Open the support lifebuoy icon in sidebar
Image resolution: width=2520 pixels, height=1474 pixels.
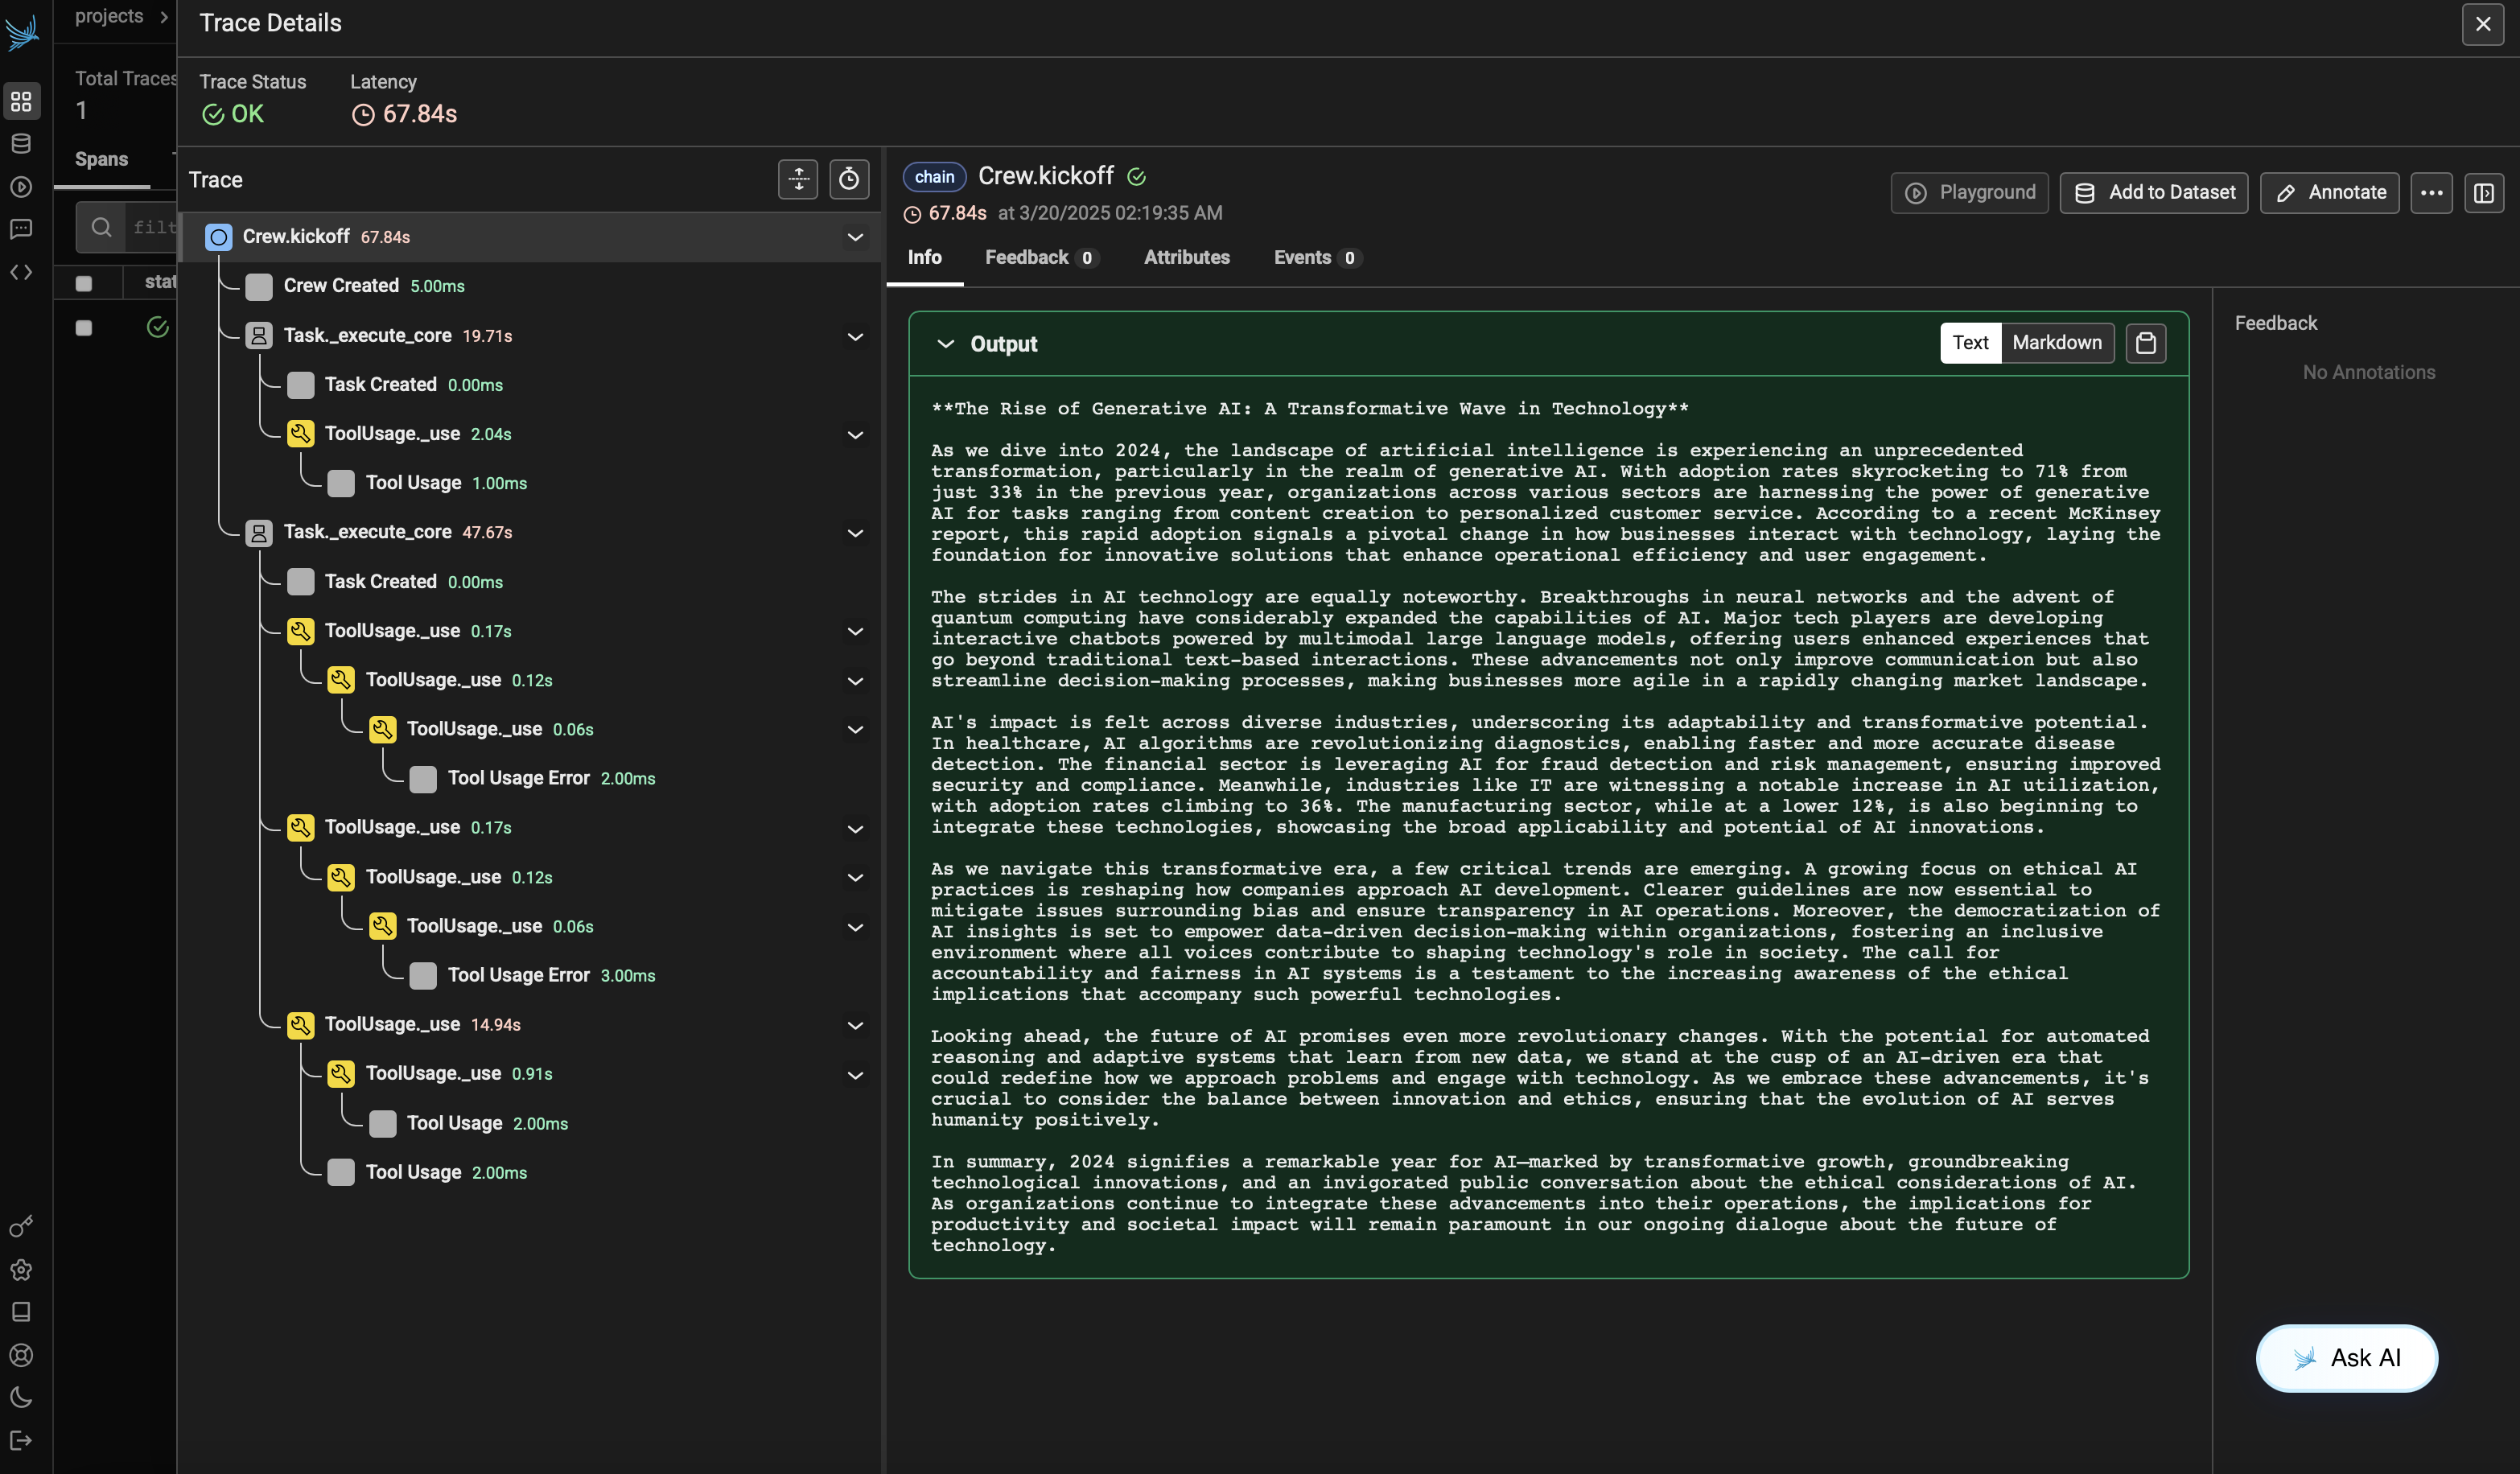coord(21,1355)
